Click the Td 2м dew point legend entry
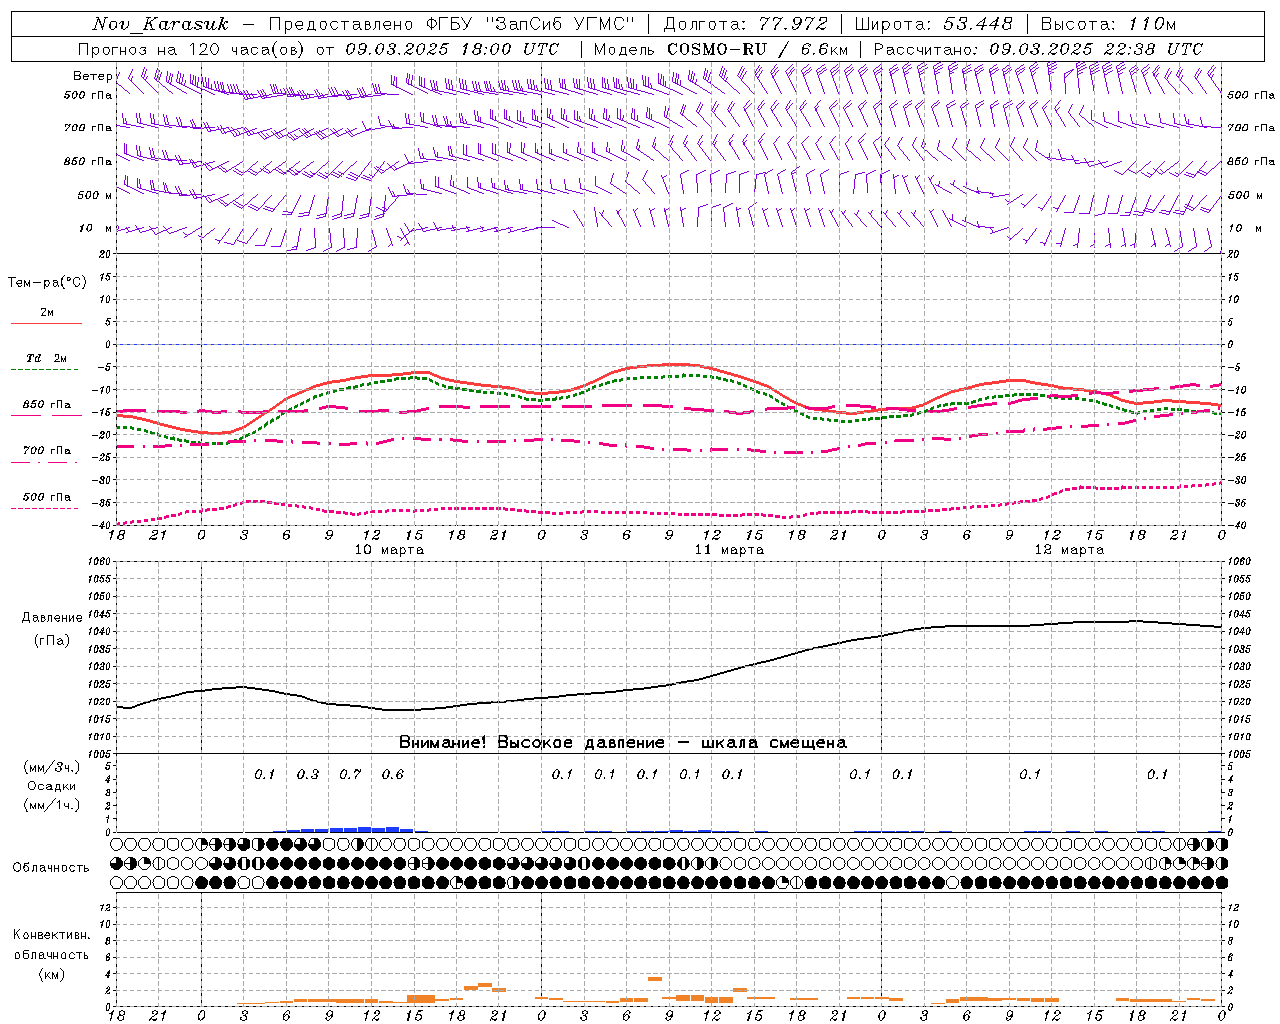The width and height of the screenshot is (1280, 1024). (47, 358)
